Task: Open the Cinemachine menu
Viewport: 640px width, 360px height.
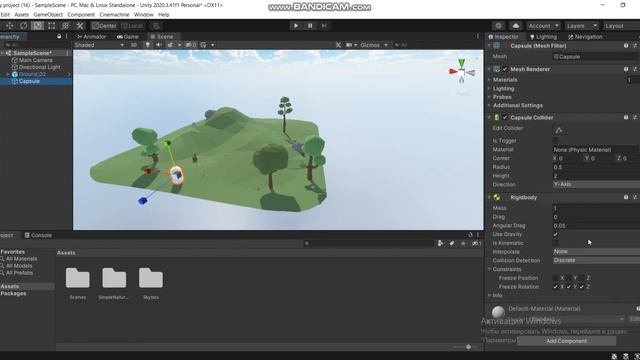Action: pyautogui.click(x=114, y=14)
